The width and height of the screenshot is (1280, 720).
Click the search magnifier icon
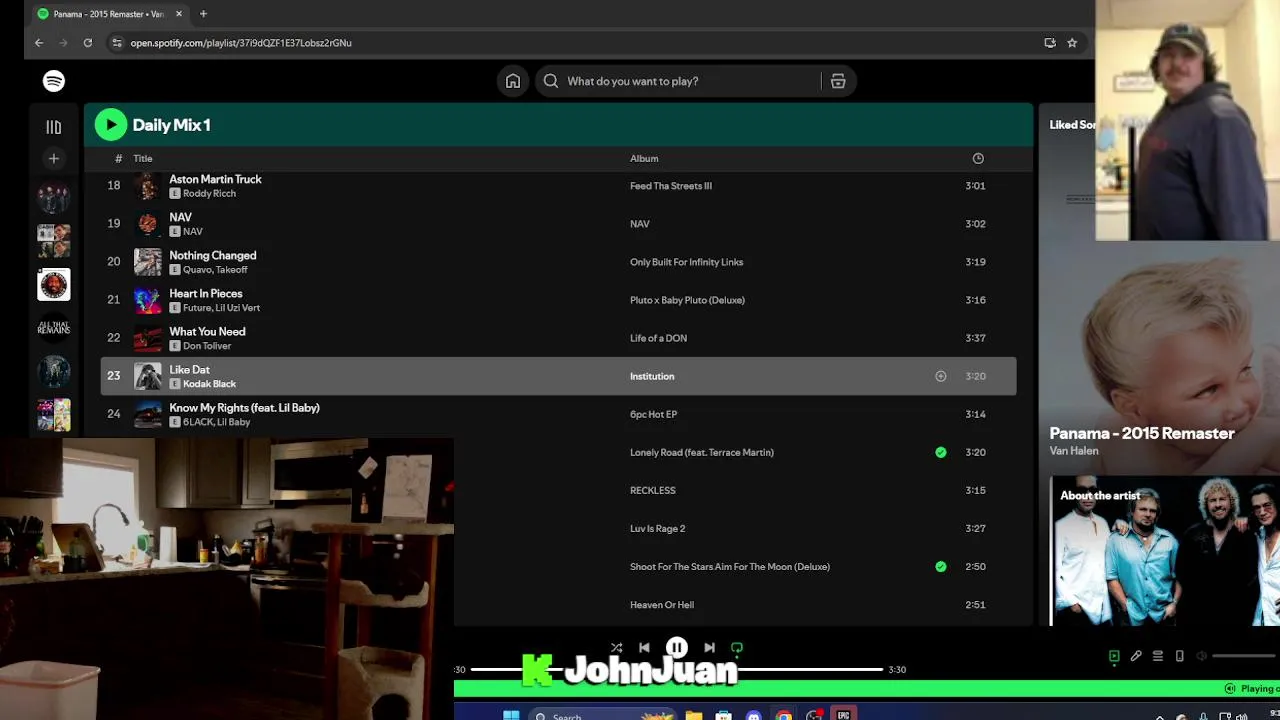[x=551, y=81]
